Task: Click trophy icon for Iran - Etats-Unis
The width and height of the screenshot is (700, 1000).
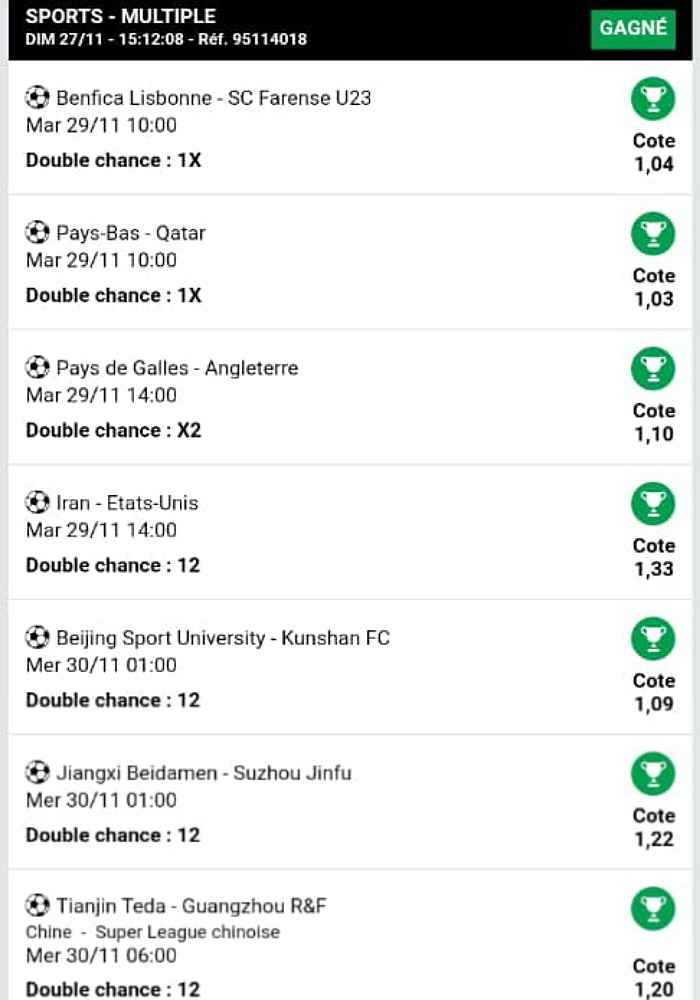Action: [653, 504]
